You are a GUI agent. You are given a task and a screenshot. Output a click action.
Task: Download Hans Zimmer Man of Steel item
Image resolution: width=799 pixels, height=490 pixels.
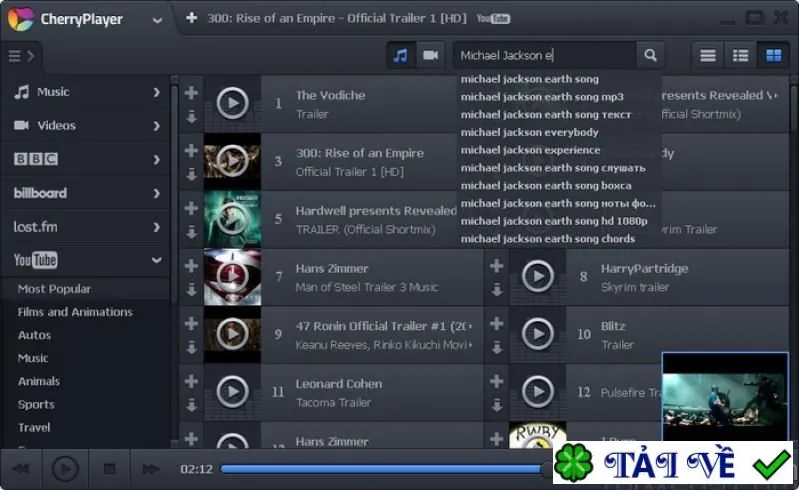click(191, 289)
